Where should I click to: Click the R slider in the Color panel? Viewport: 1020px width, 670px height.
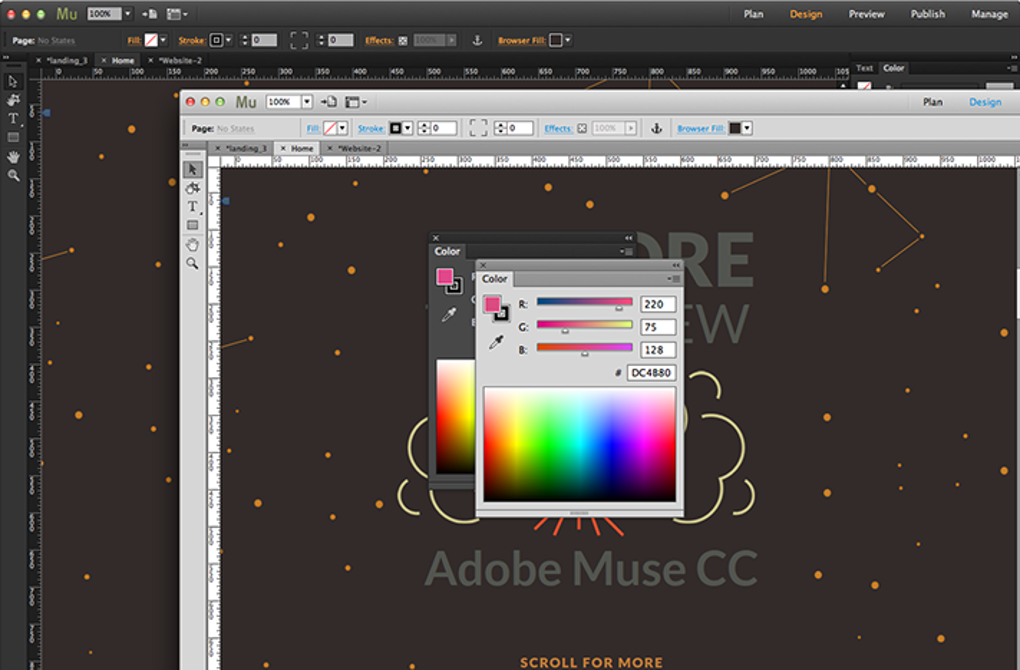[x=584, y=302]
